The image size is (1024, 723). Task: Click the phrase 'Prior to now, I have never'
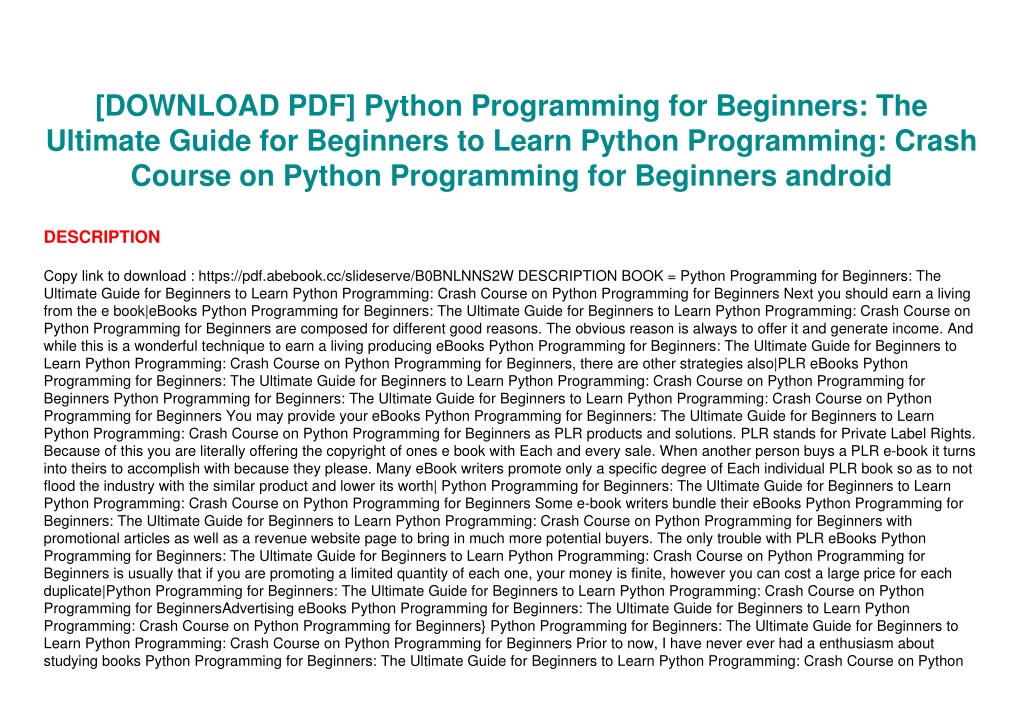coord(663,644)
